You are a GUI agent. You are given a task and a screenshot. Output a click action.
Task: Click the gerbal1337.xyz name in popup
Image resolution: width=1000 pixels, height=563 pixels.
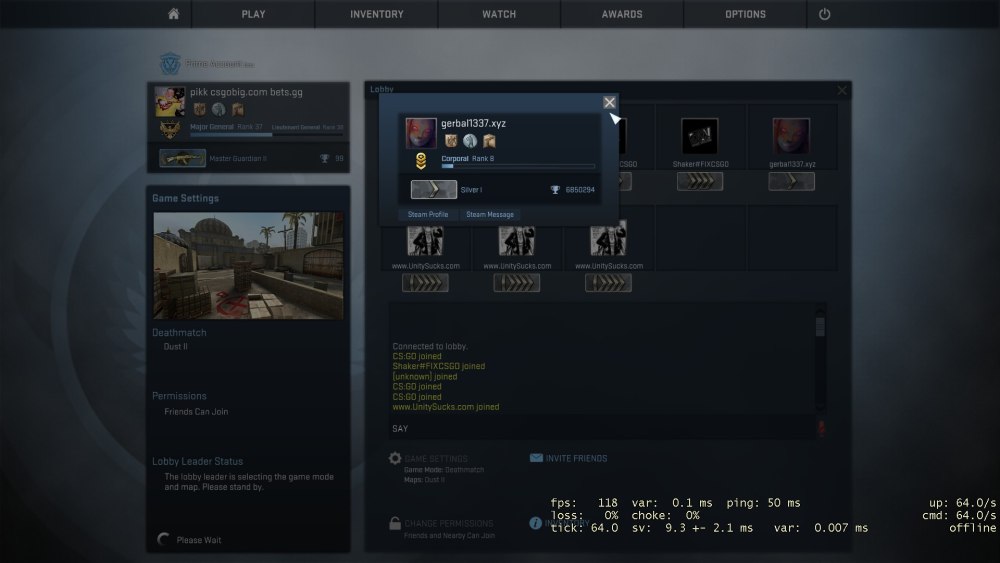pyautogui.click(x=473, y=123)
